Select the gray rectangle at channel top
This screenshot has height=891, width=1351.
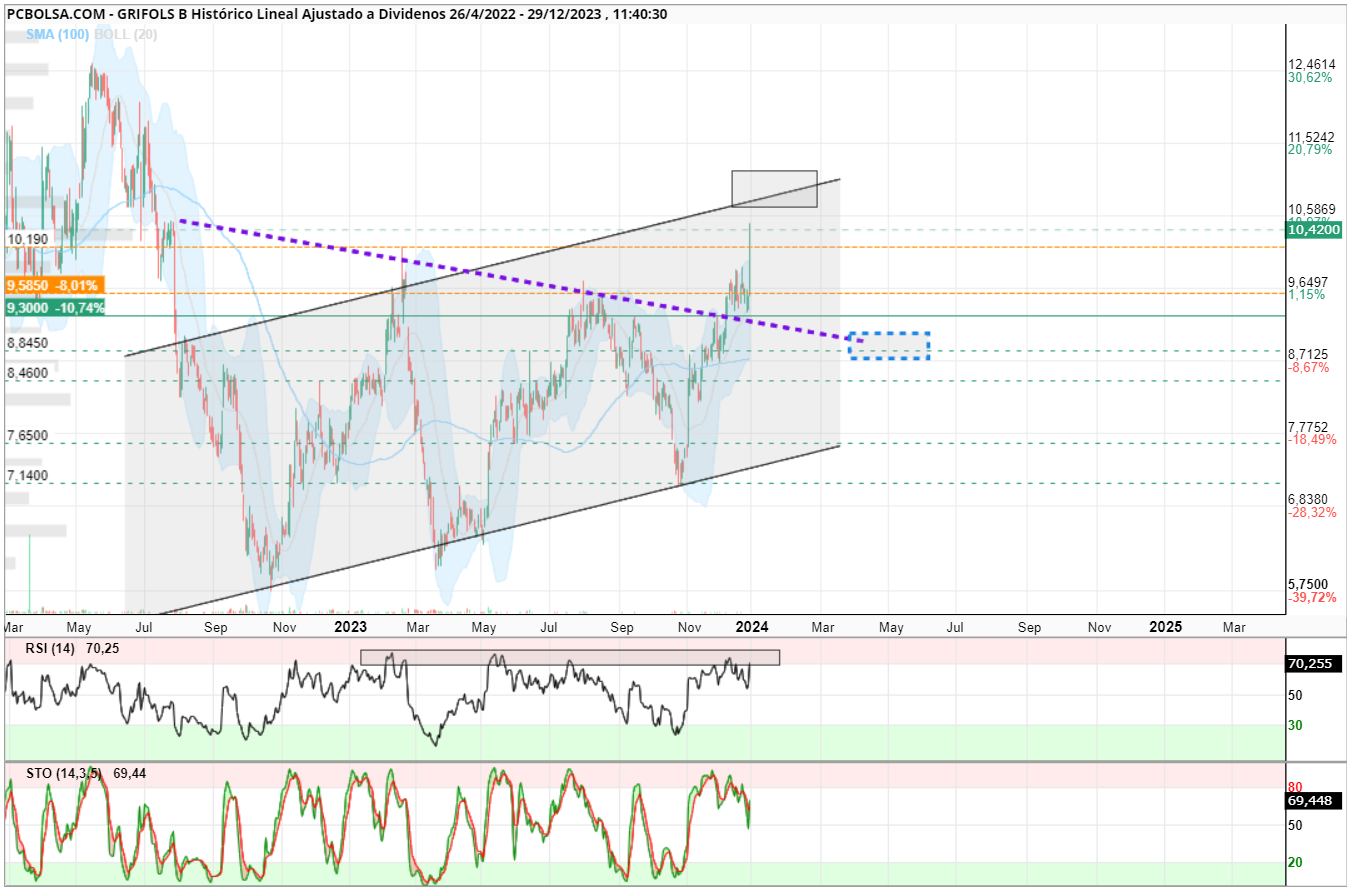tap(774, 189)
